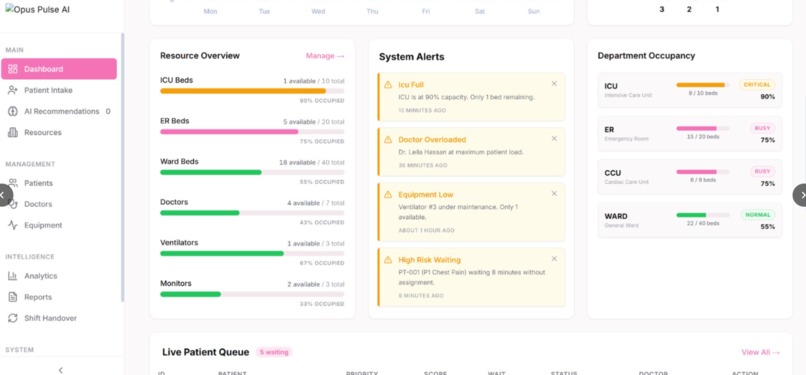Click the 'Equipment Low' alert title
This screenshot has width=806, height=375.
tap(426, 195)
